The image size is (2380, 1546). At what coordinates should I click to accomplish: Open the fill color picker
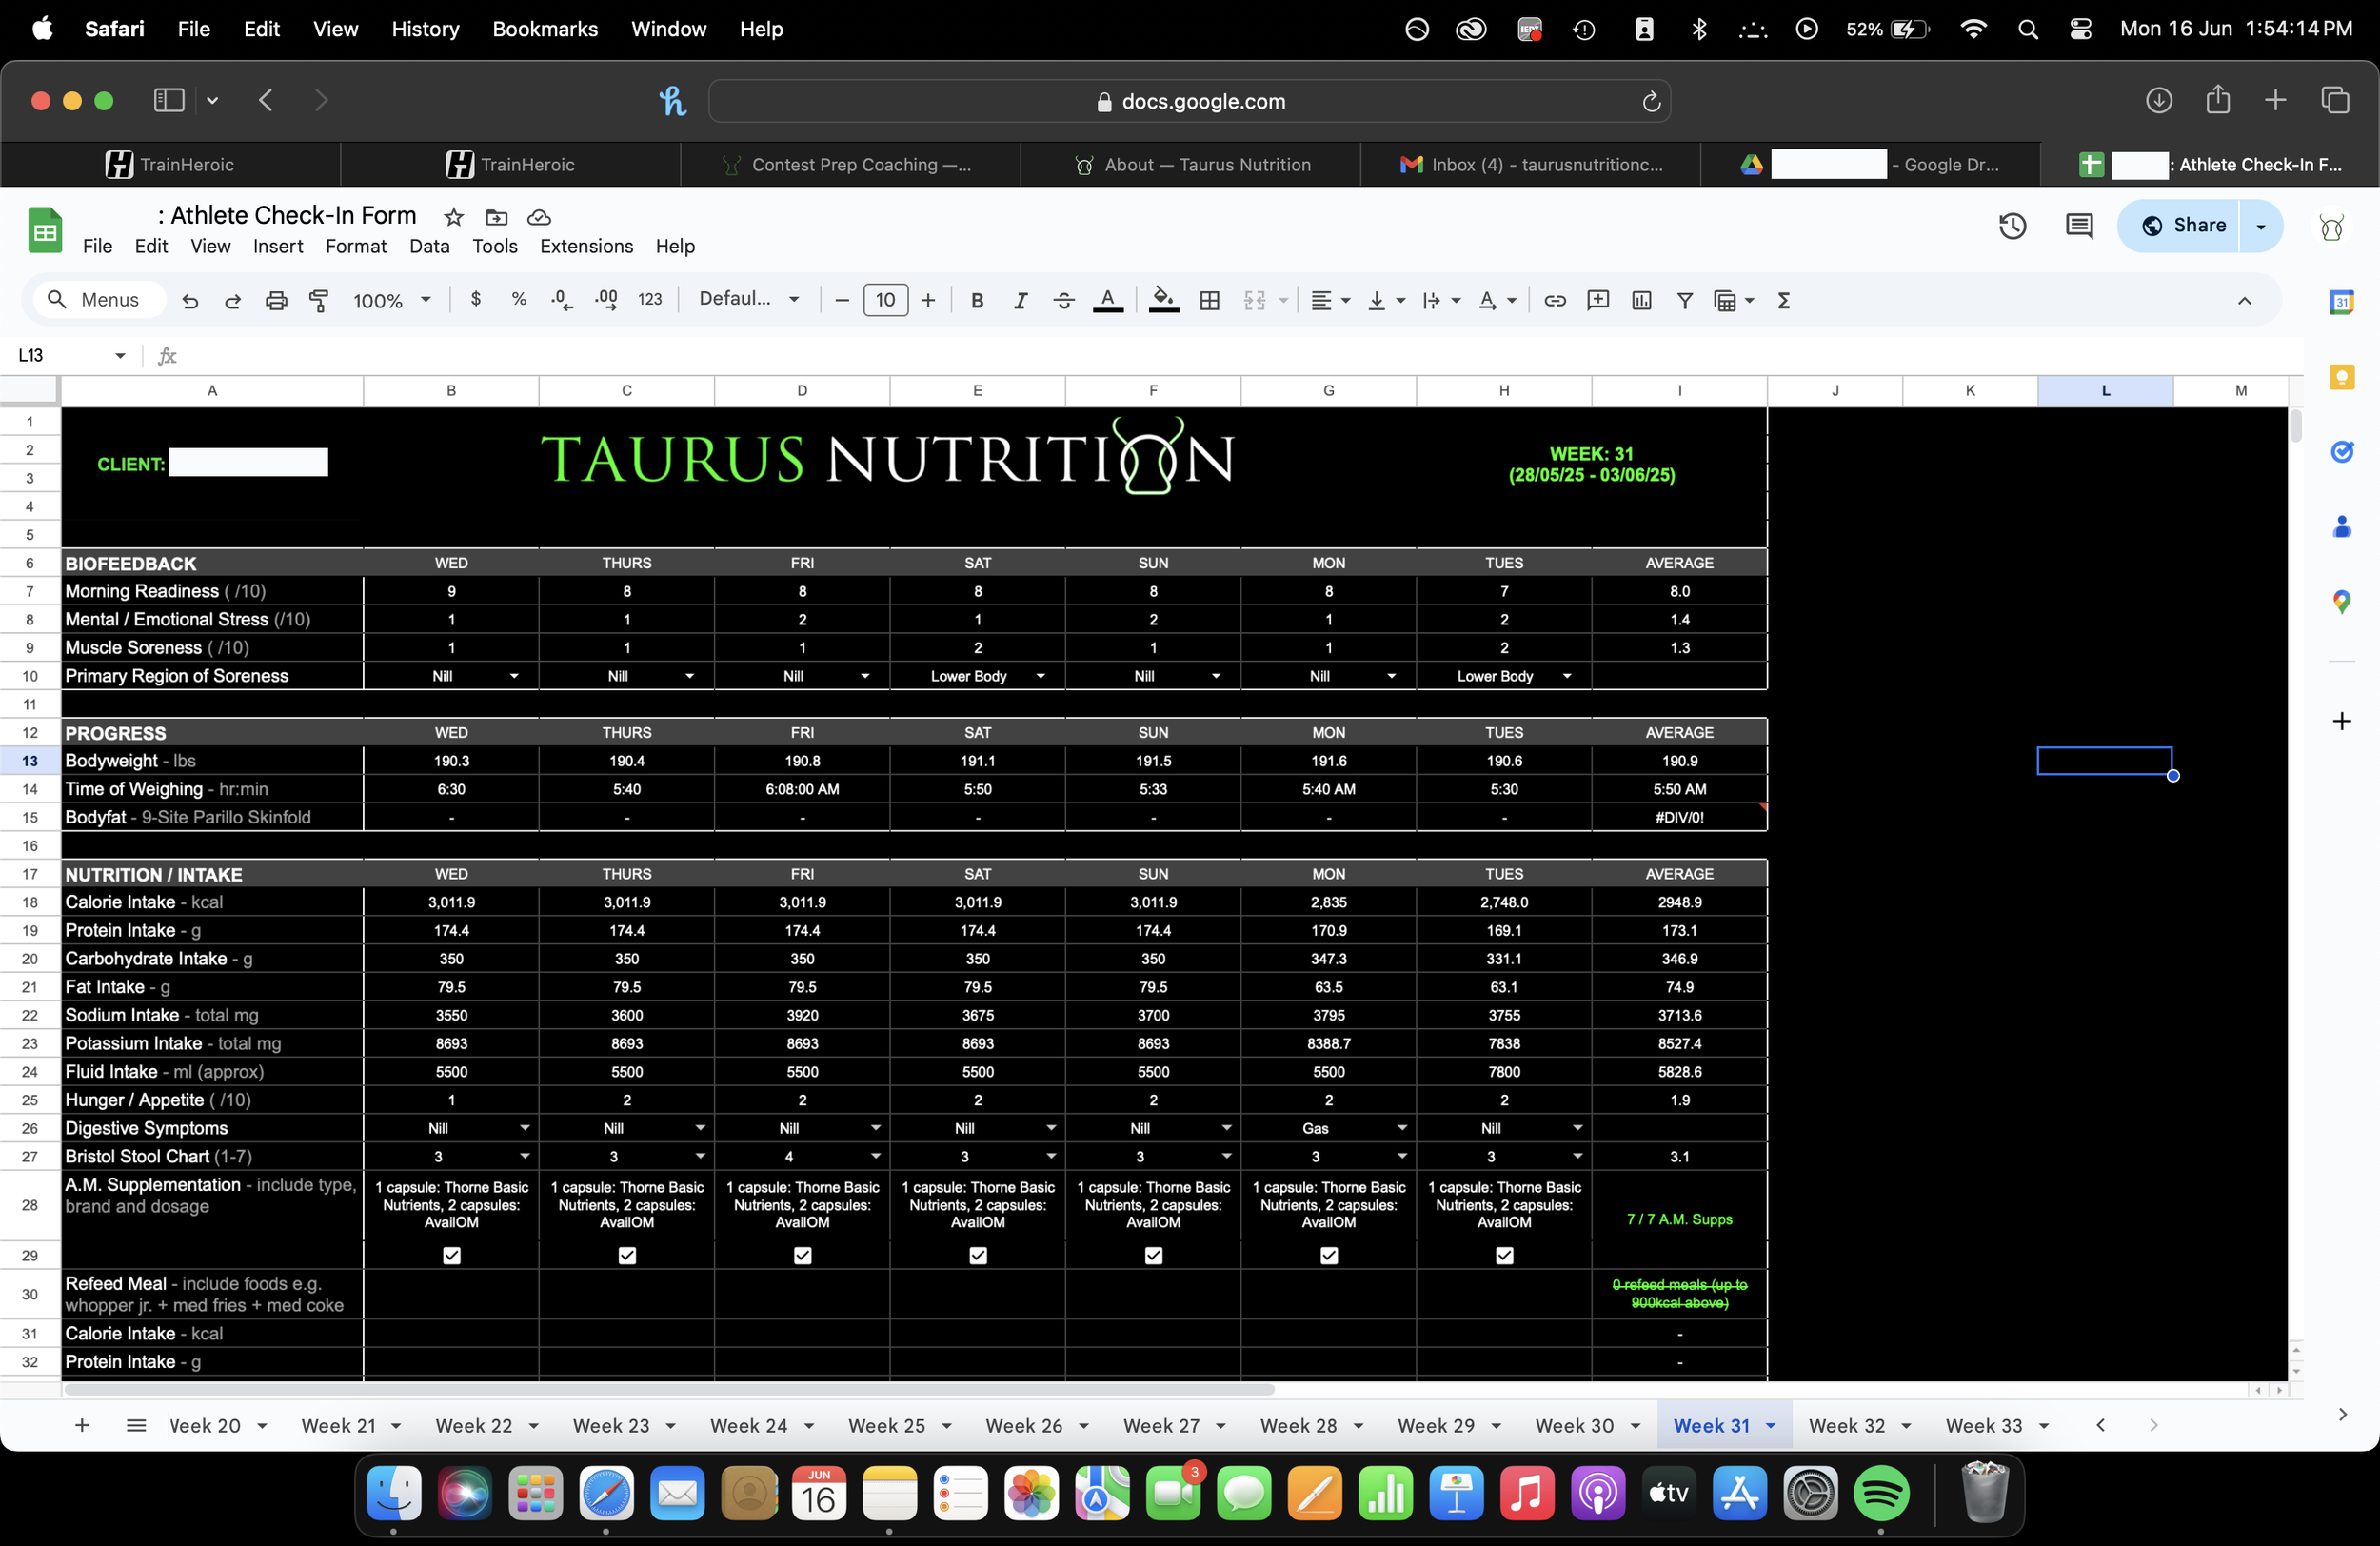(1162, 300)
